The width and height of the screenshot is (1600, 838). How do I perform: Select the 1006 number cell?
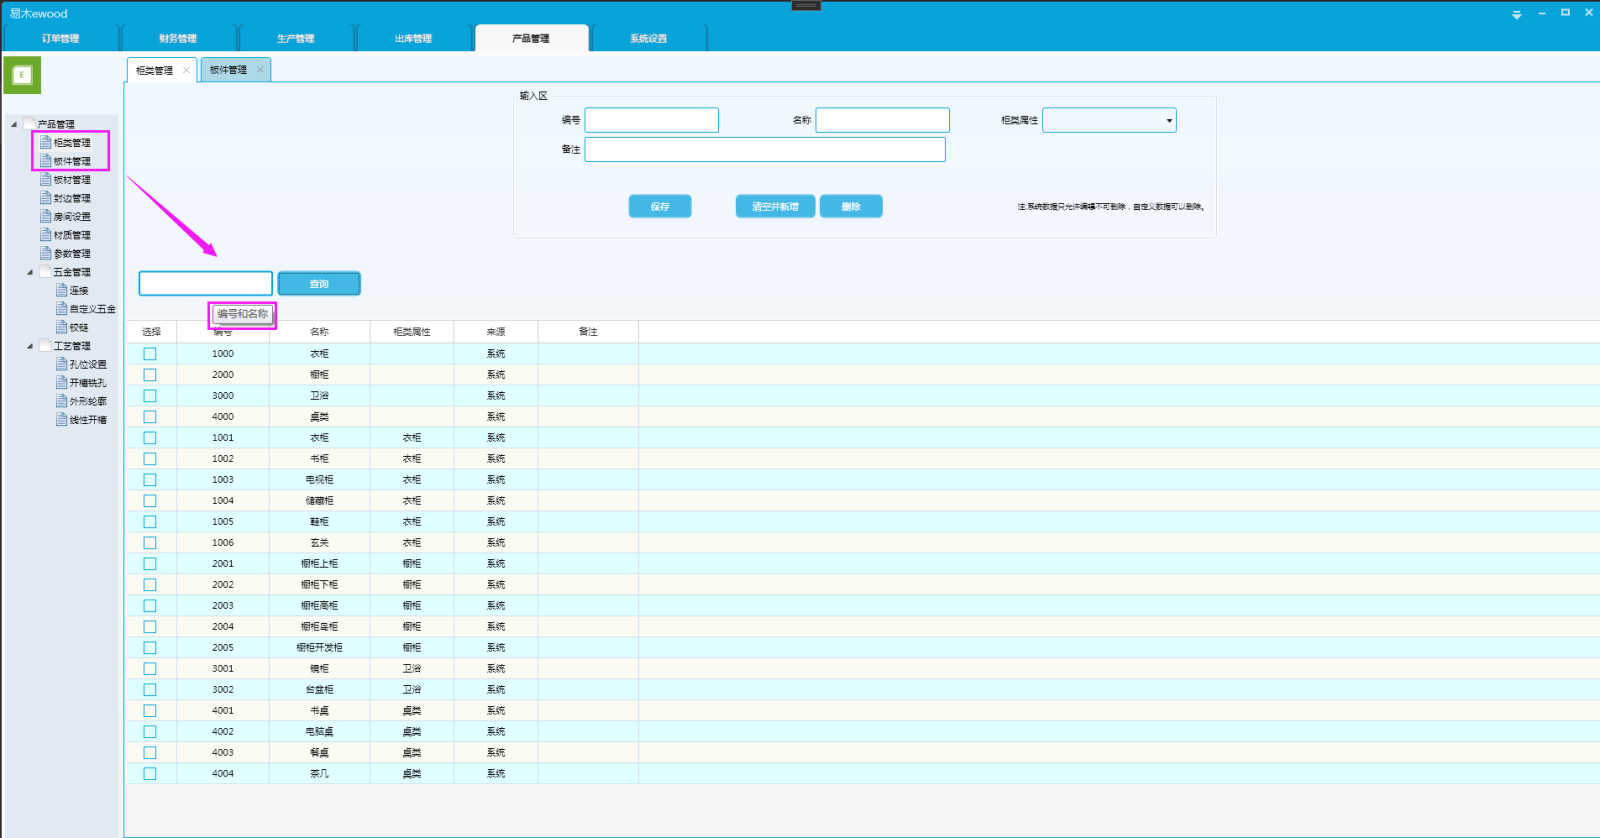click(223, 543)
